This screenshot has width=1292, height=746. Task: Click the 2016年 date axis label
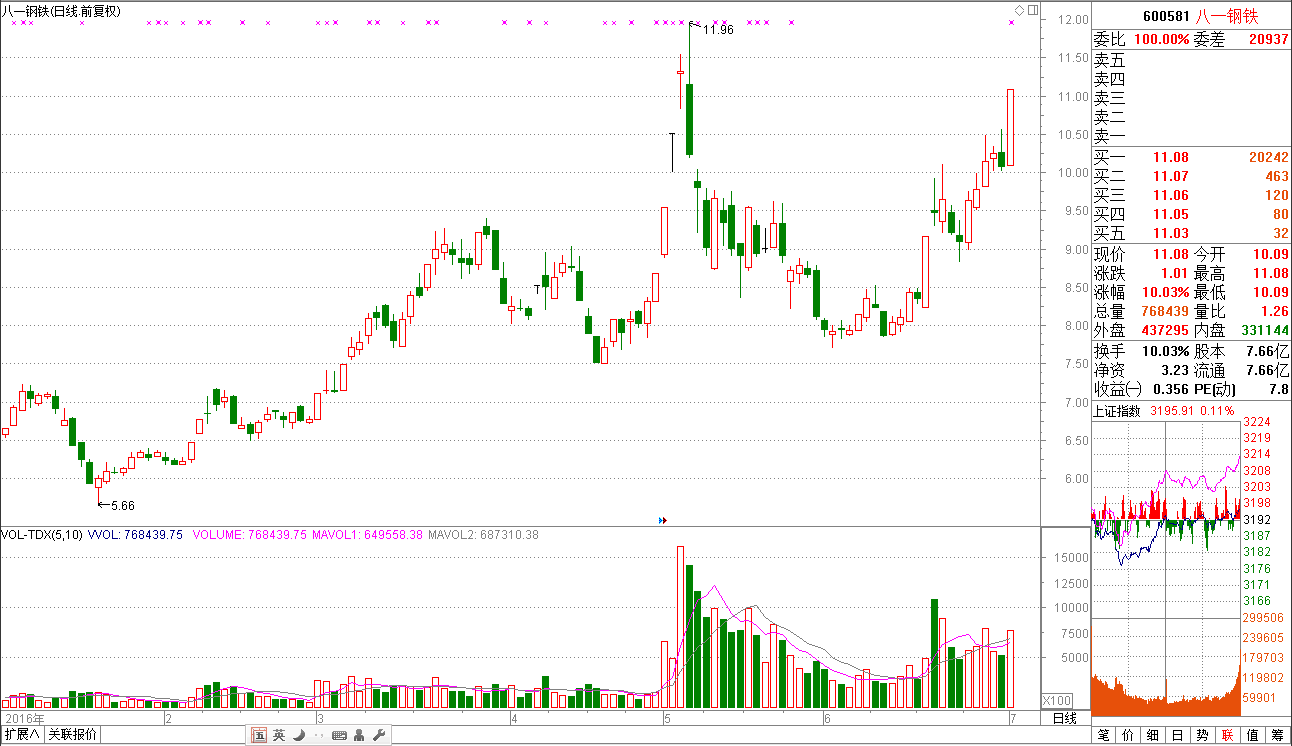click(25, 718)
